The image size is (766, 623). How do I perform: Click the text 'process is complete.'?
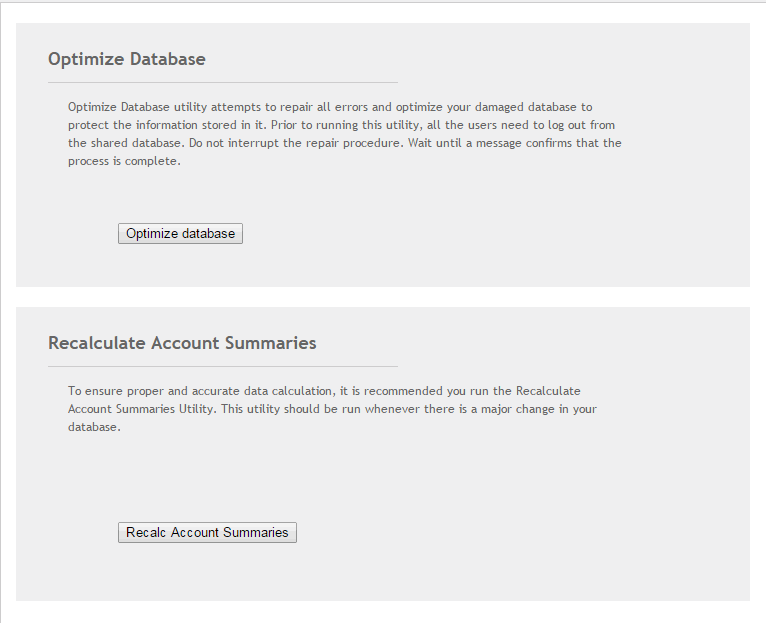(125, 161)
